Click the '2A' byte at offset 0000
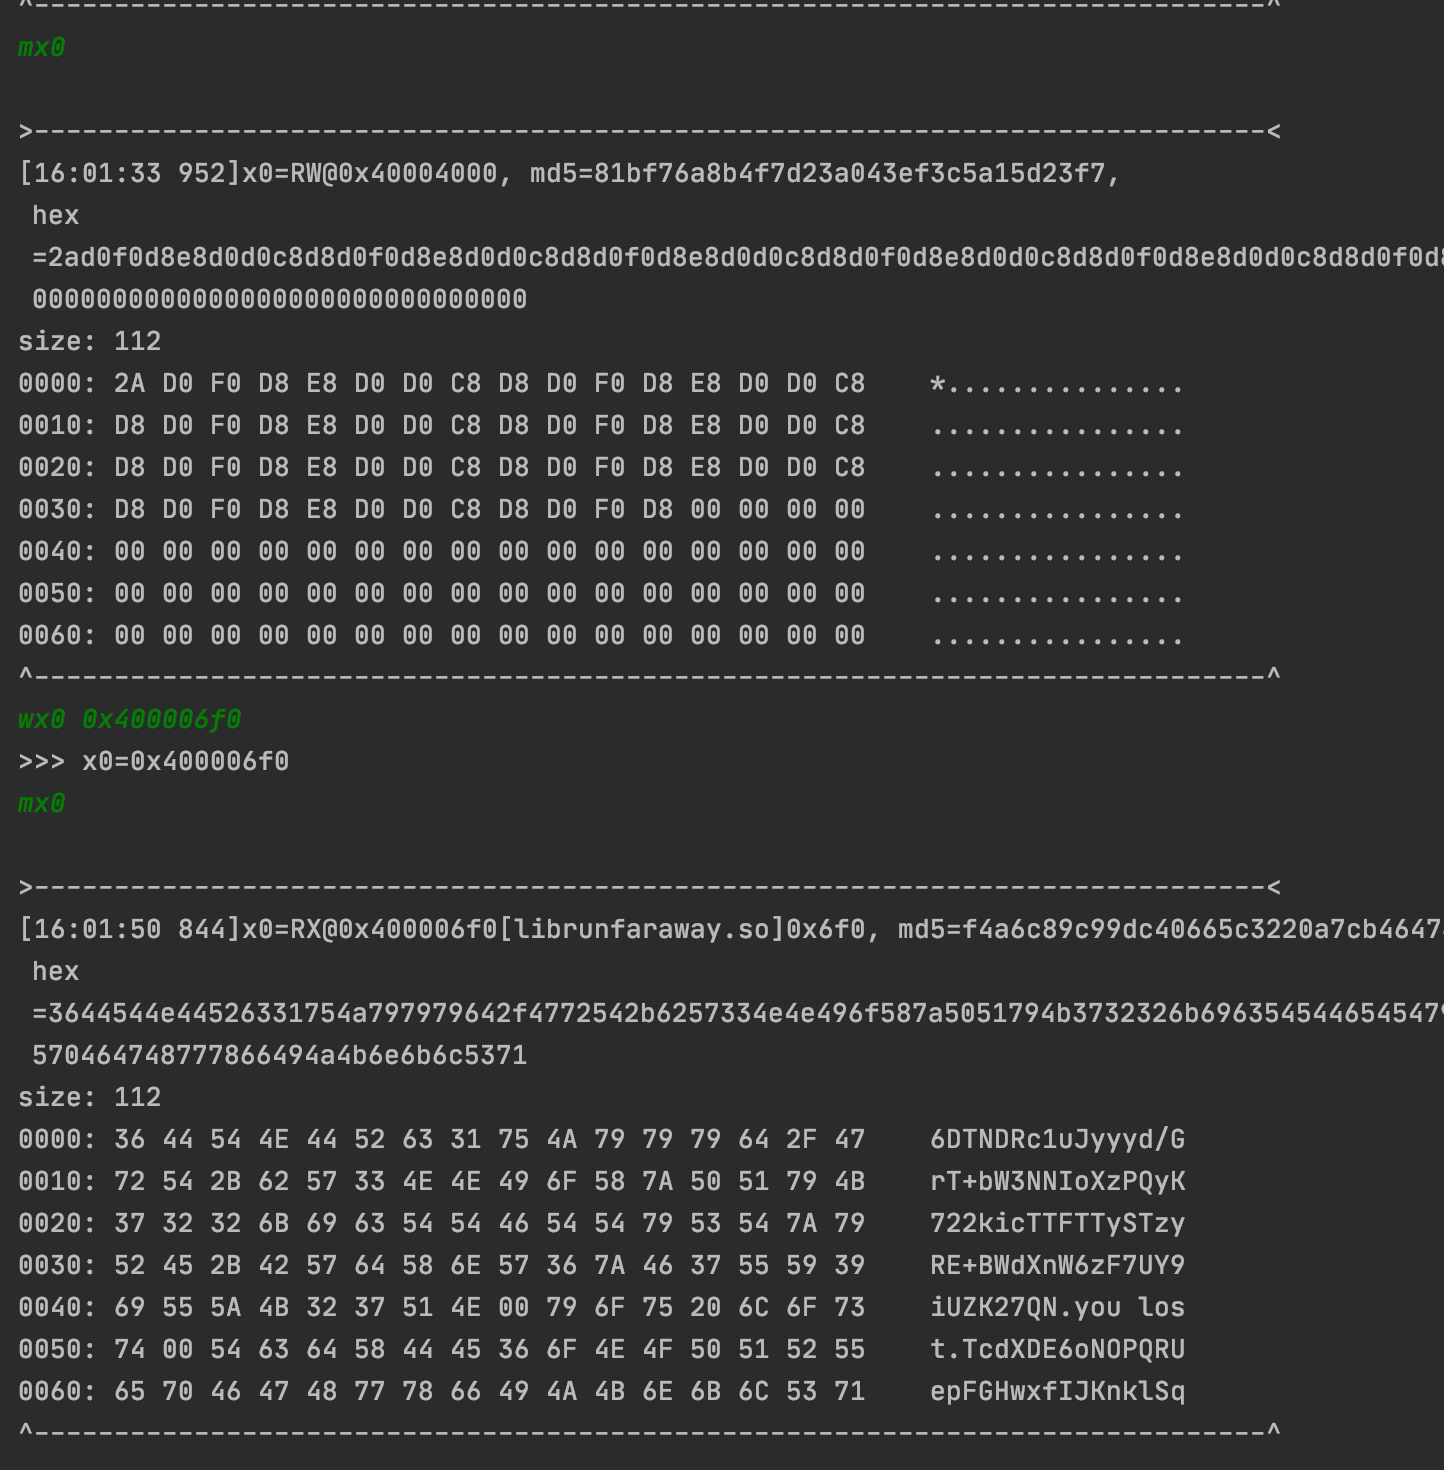Image resolution: width=1444 pixels, height=1470 pixels. 129,383
